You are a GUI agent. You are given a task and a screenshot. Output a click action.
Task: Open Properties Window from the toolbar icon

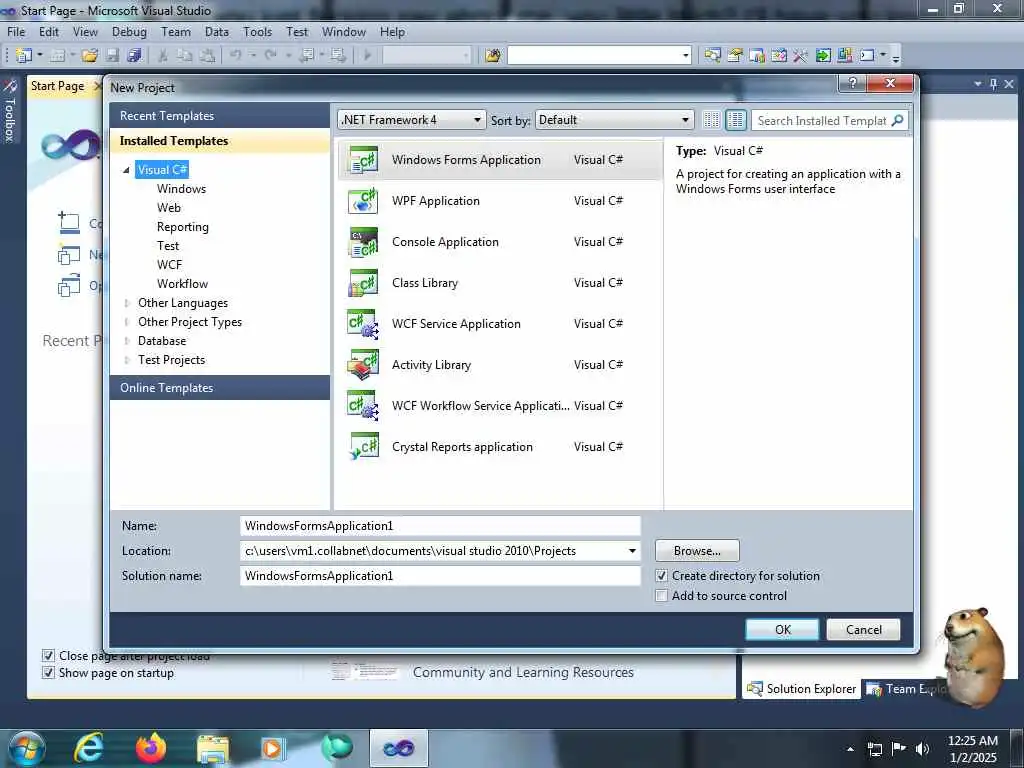(735, 56)
